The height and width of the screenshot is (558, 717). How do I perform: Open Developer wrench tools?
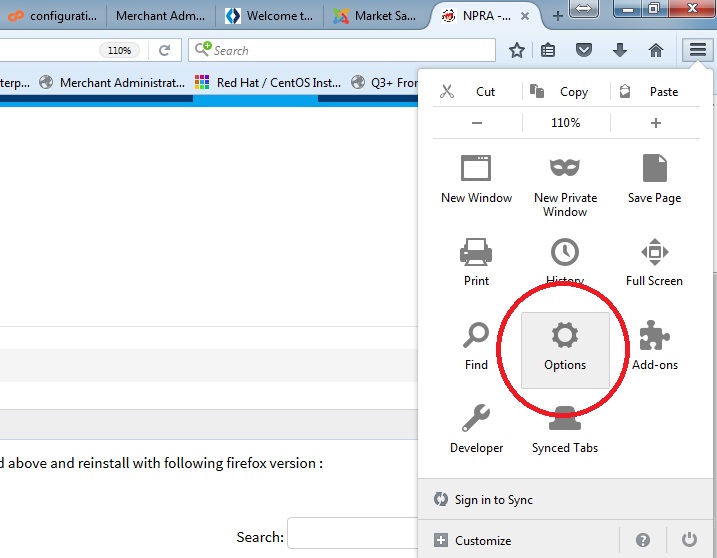pos(476,419)
